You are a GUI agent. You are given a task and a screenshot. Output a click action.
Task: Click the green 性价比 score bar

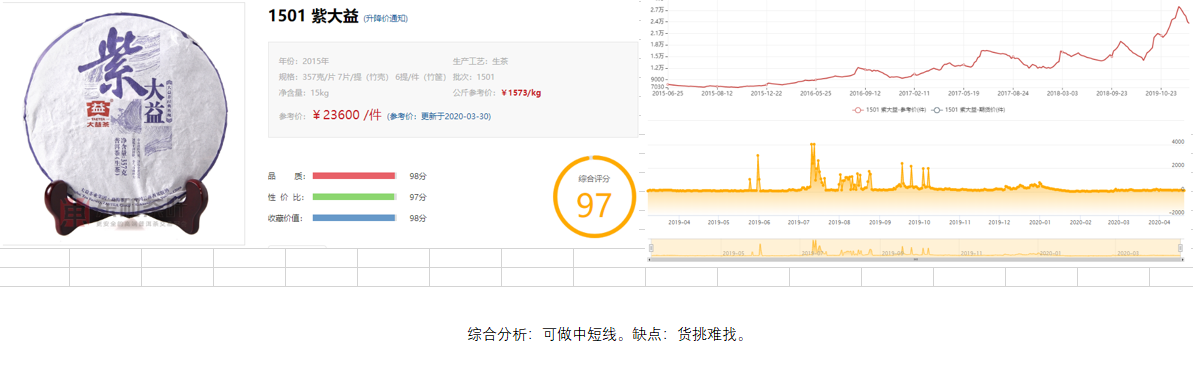[354, 197]
